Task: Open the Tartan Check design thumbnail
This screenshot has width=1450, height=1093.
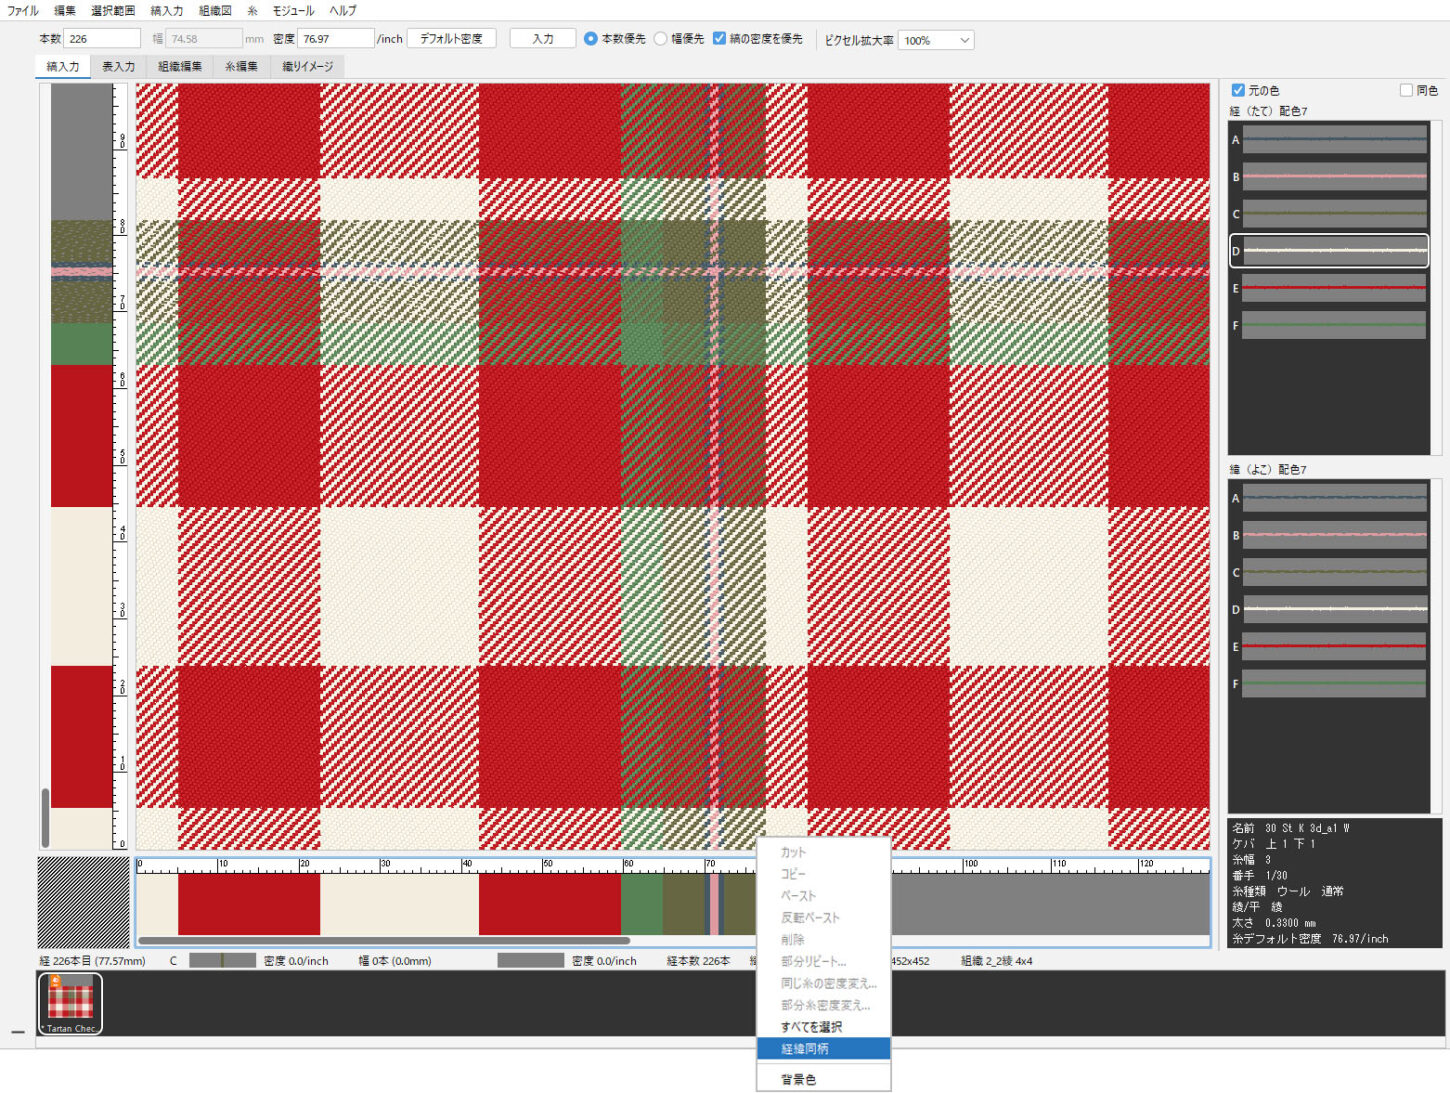Action: (70, 1003)
